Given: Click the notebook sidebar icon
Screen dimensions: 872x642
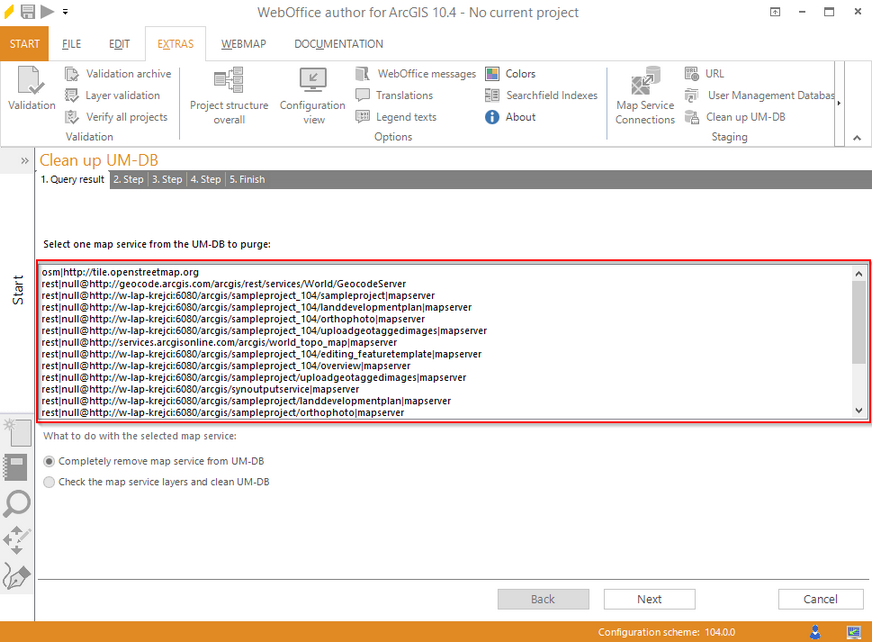Looking at the screenshot, I should pyautogui.click(x=16, y=467).
